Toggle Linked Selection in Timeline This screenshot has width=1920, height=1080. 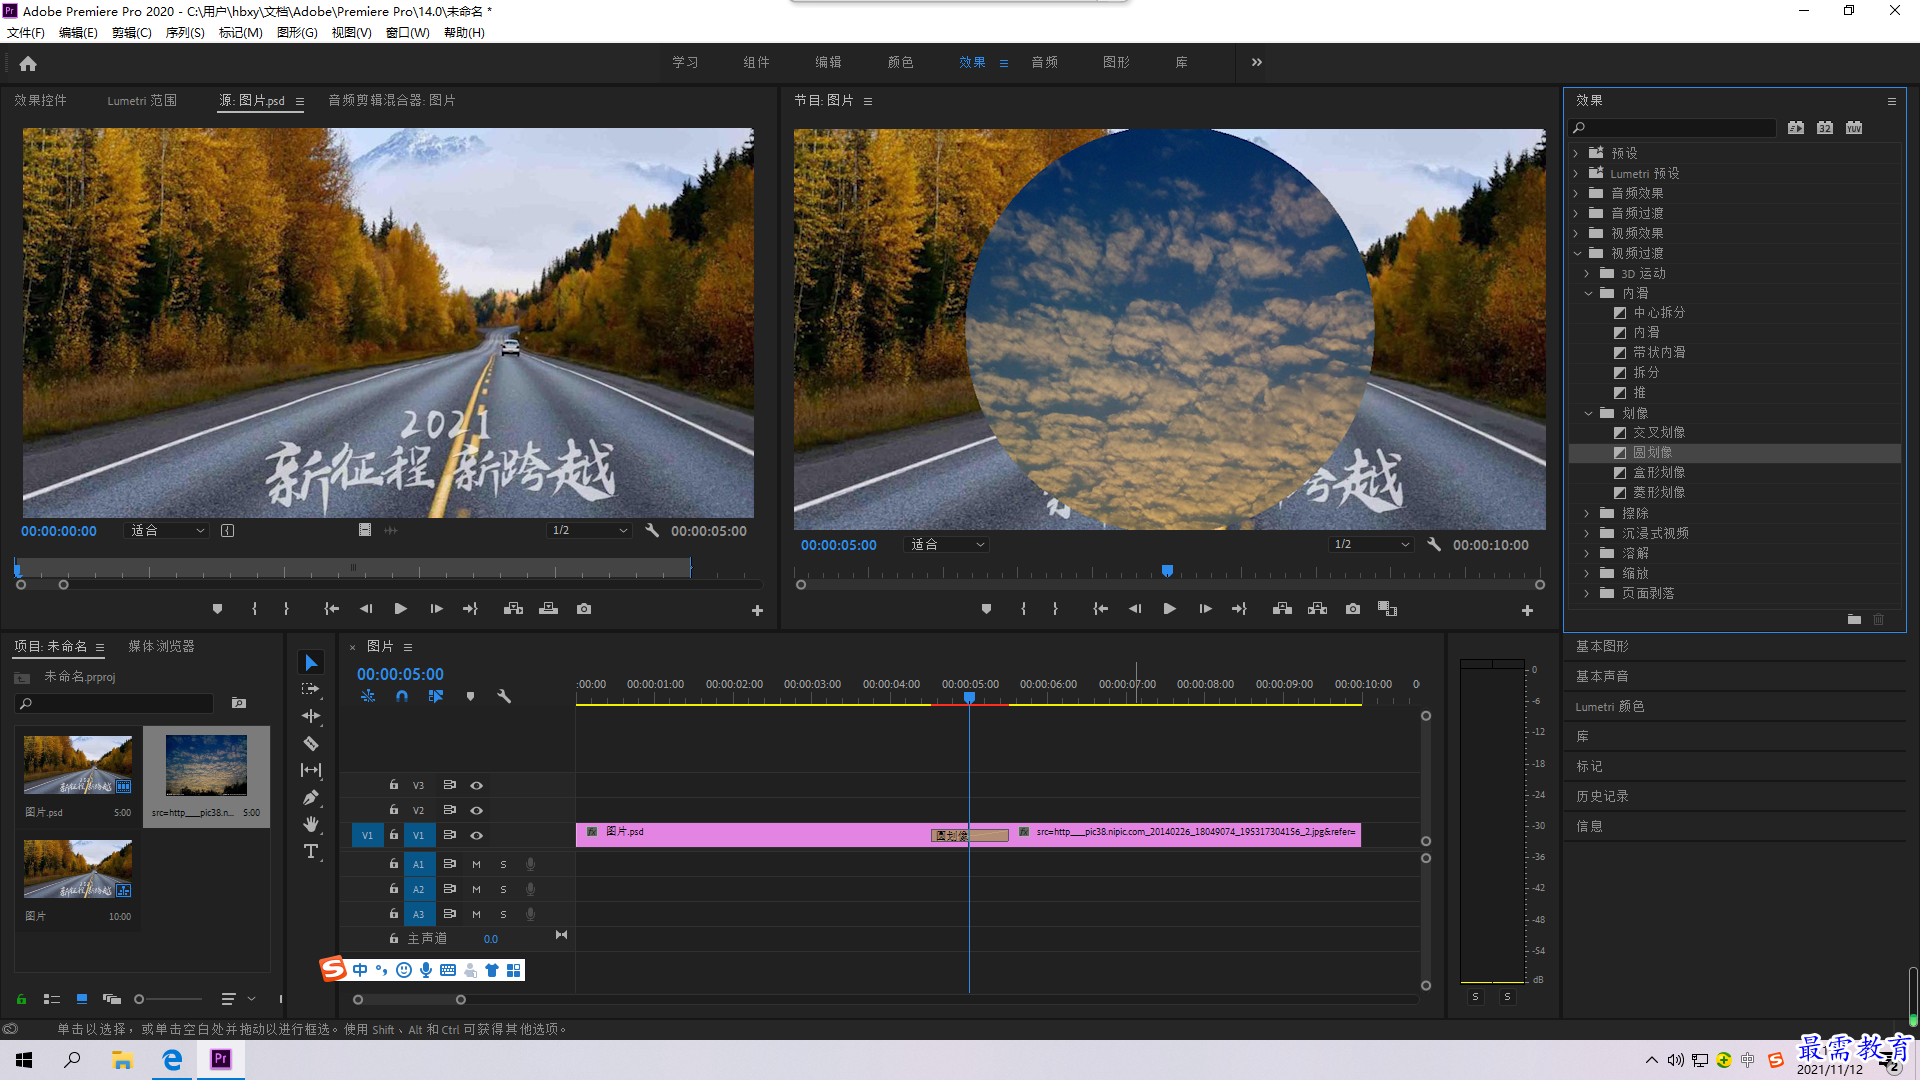coord(436,696)
